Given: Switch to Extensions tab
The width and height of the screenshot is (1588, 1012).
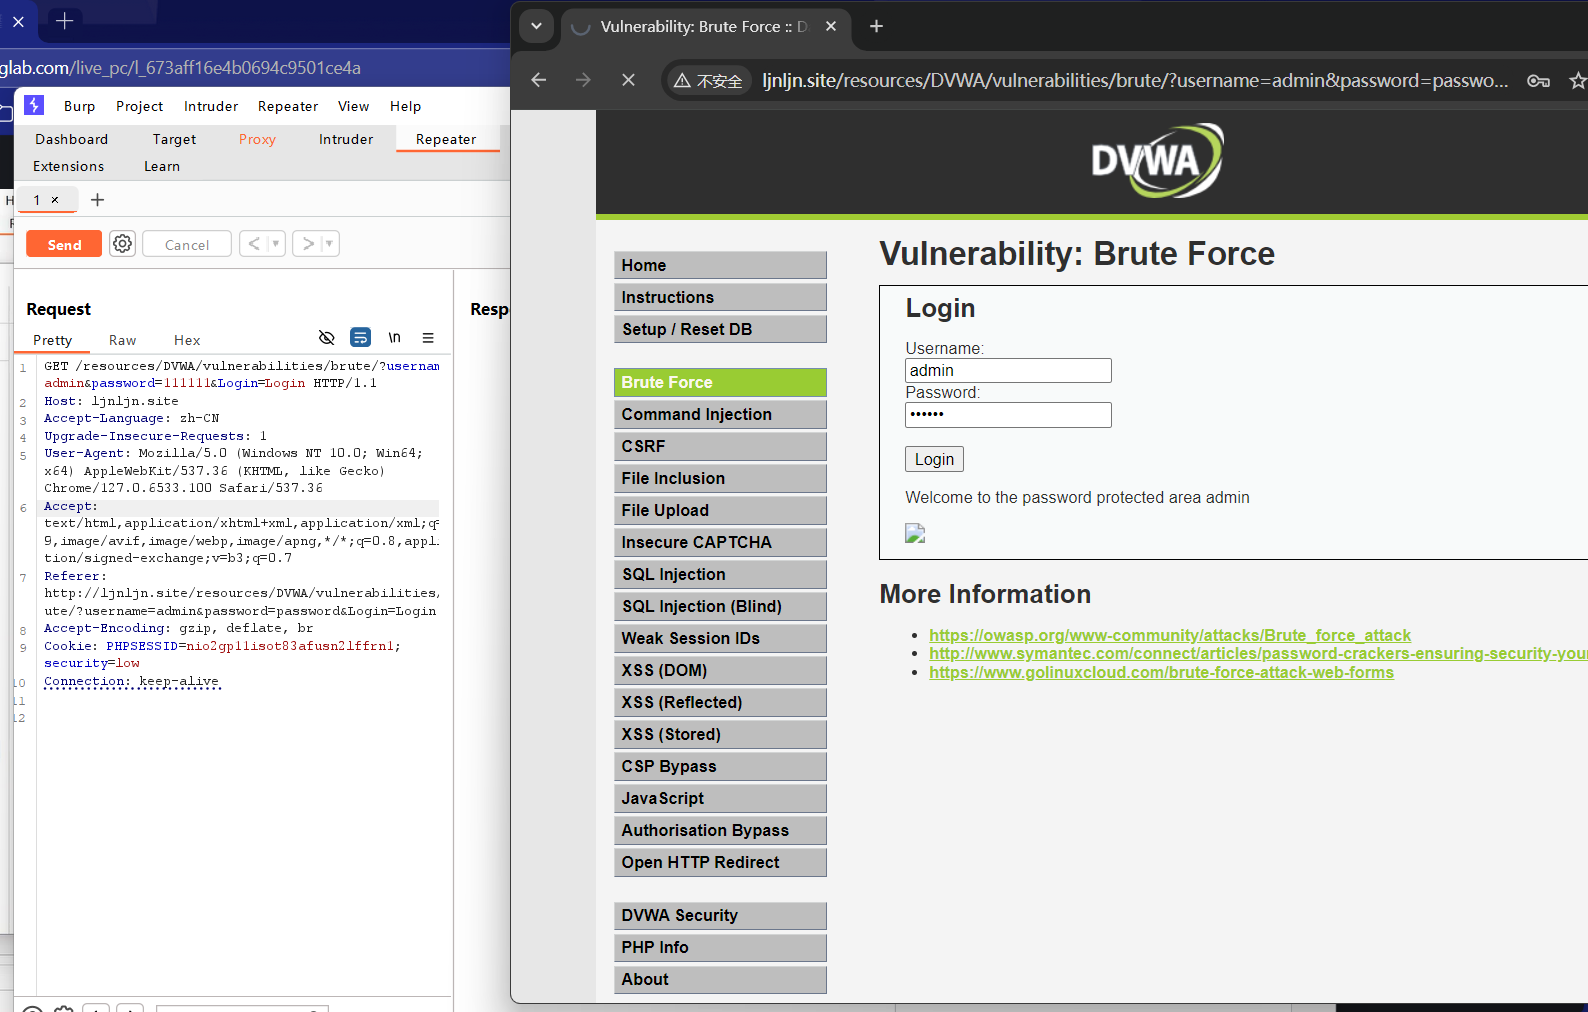Looking at the screenshot, I should (68, 166).
